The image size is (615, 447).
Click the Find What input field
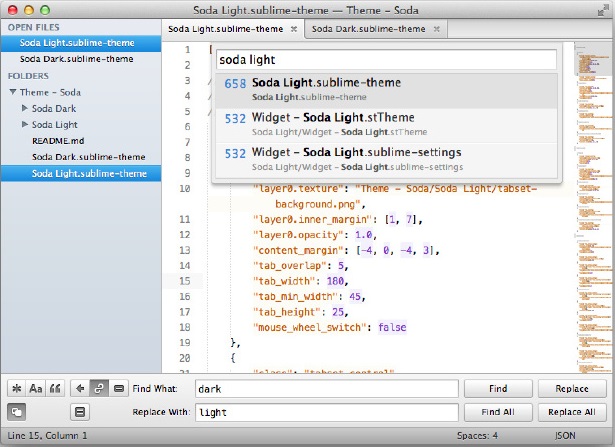tap(327, 389)
